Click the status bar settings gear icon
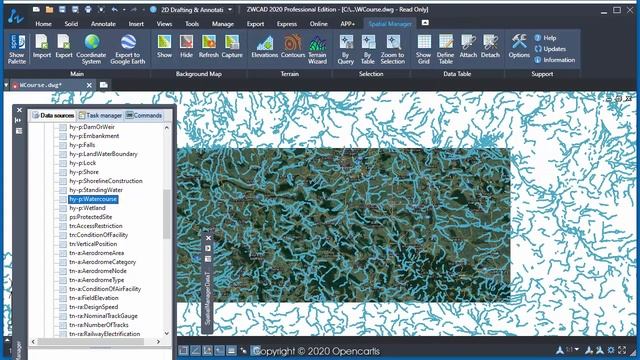This screenshot has width=640, height=360. pyautogui.click(x=611, y=350)
